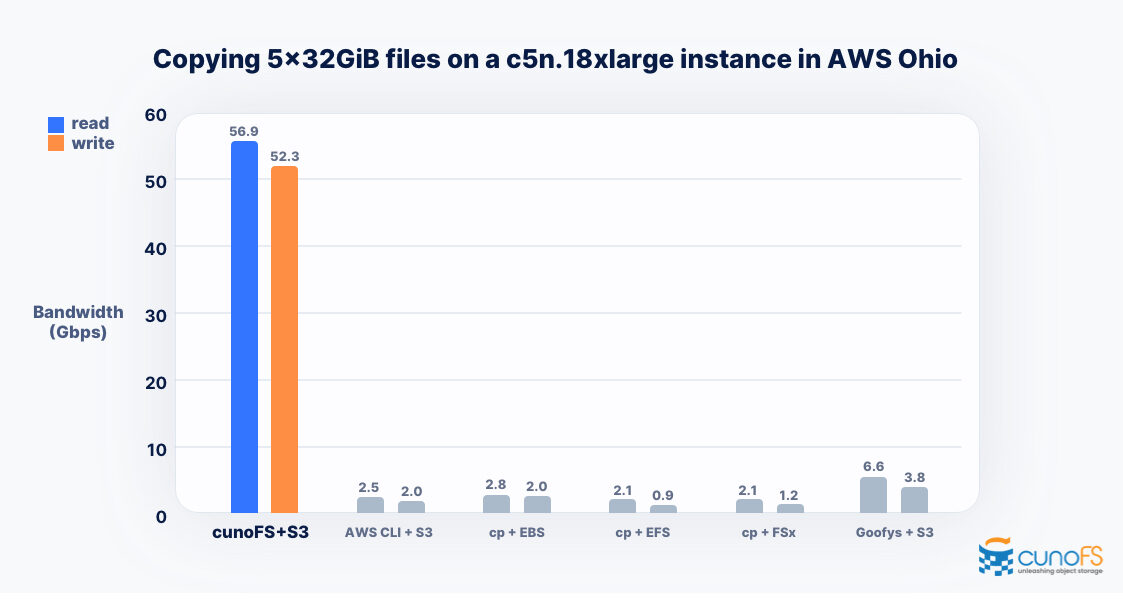This screenshot has height=599, width=1123.
Task: Select the cp + EFS read bar
Action: coord(622,506)
